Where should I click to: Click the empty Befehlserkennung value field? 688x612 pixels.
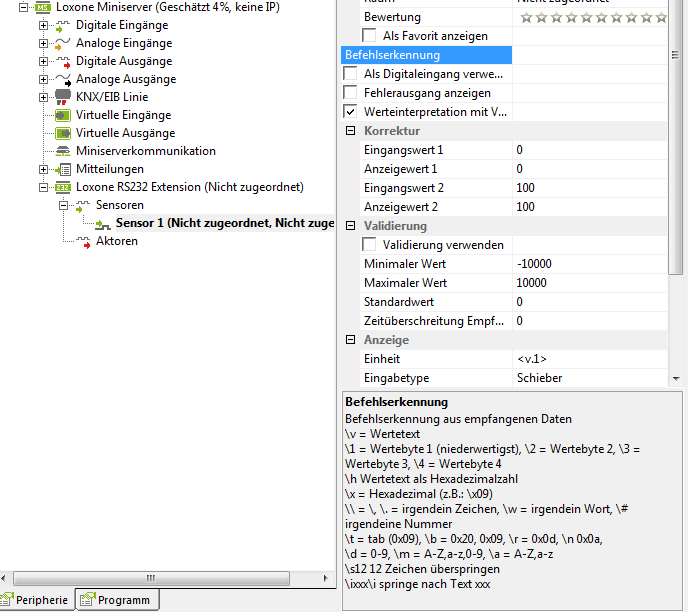589,55
